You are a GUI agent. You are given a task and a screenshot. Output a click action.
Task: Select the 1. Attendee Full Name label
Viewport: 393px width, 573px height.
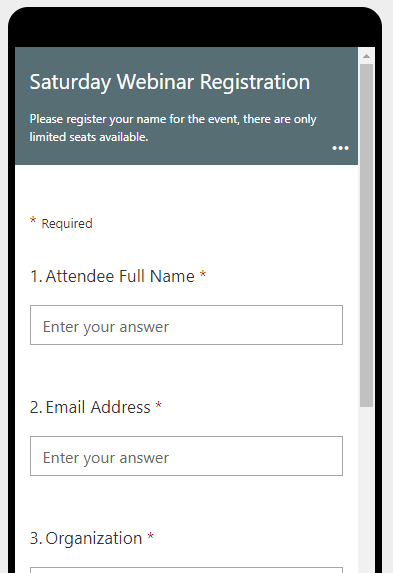(x=112, y=276)
